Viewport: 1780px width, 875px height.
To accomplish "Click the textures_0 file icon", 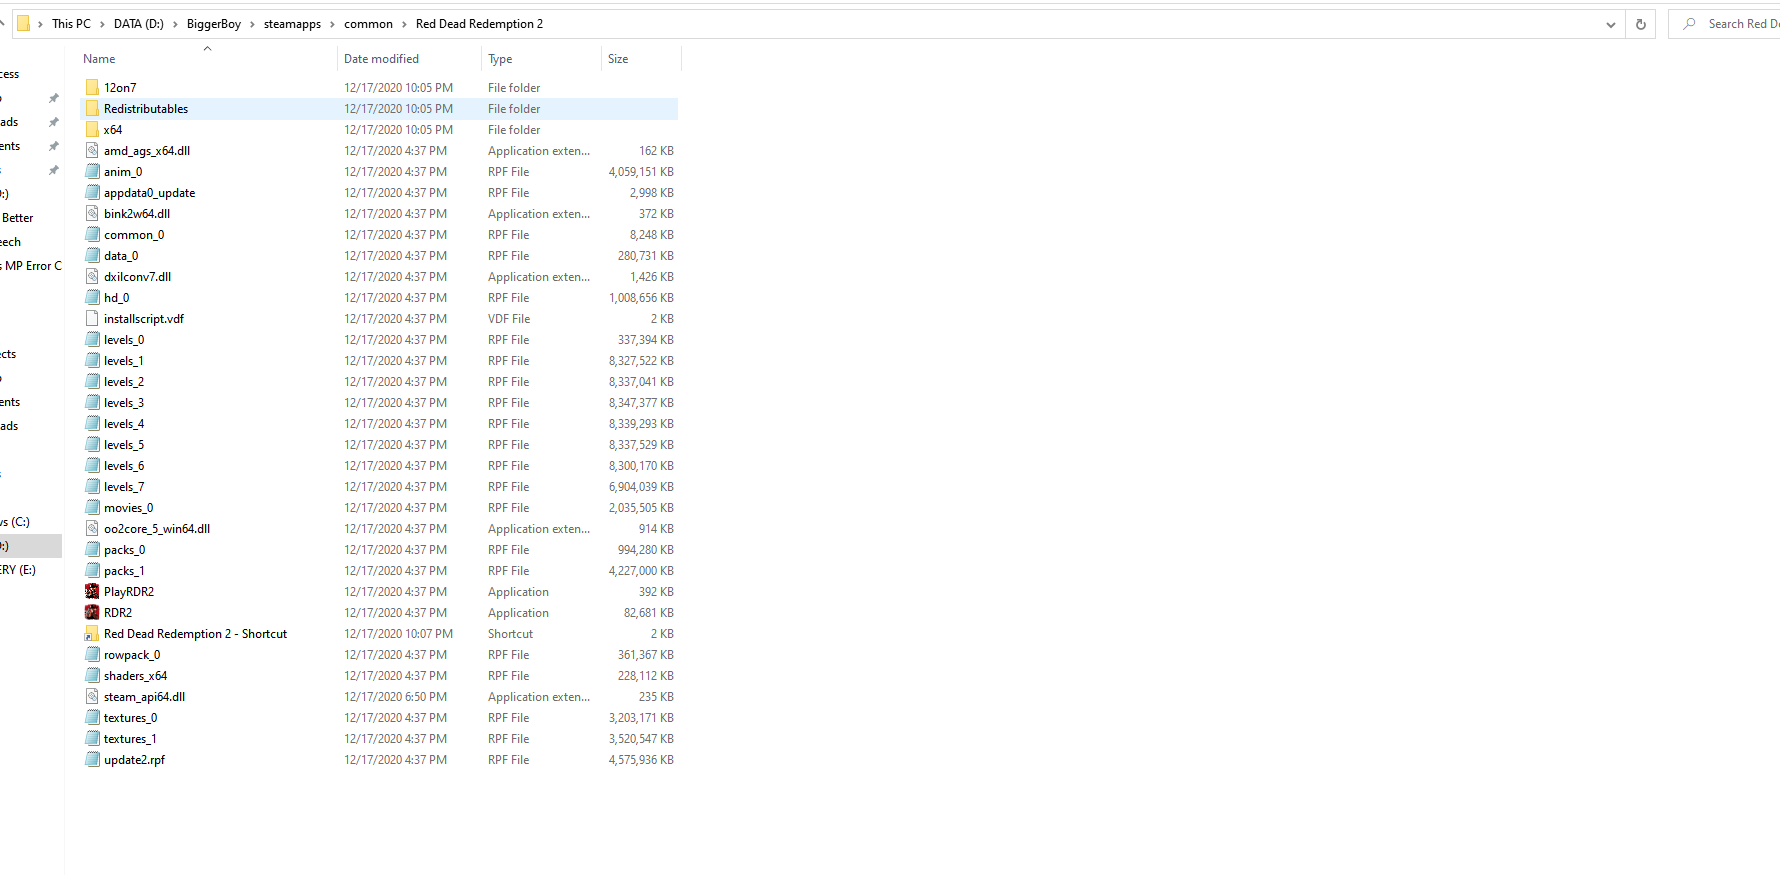I will tap(92, 717).
